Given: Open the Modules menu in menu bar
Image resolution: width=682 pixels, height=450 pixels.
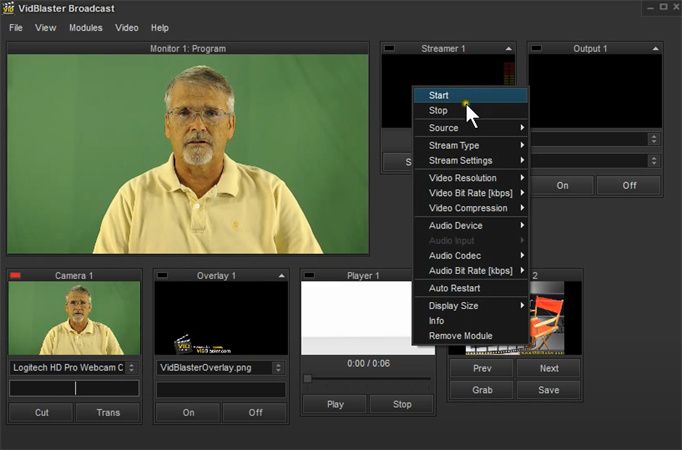Looking at the screenshot, I should [x=85, y=28].
